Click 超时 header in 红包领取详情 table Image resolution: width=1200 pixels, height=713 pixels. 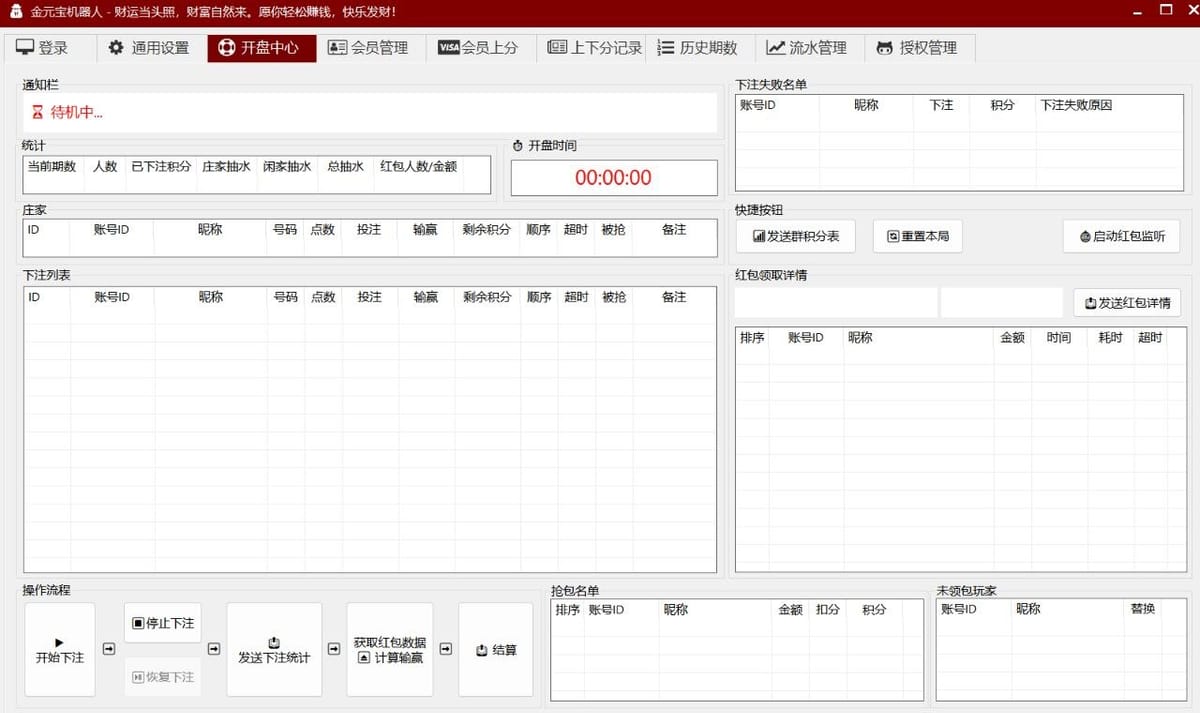coord(1150,338)
